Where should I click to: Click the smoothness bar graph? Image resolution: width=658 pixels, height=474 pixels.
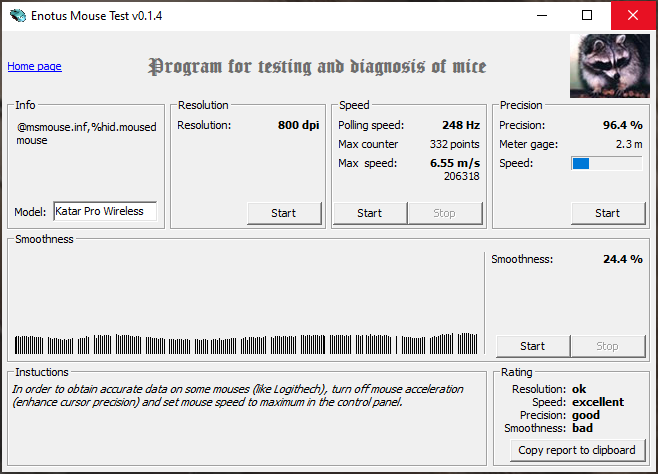(x=246, y=344)
